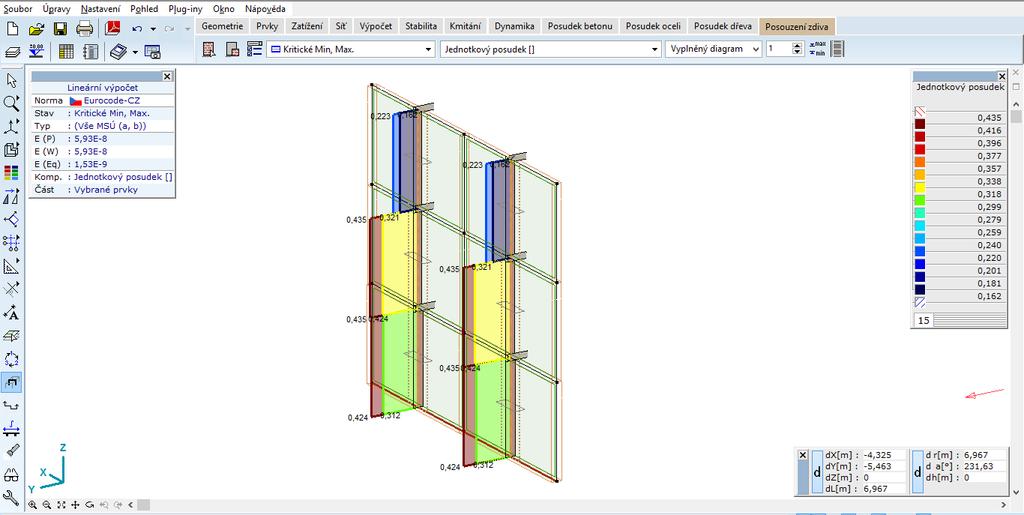Switch to the Zatížení tab
The image size is (1024, 515).
[306, 26]
